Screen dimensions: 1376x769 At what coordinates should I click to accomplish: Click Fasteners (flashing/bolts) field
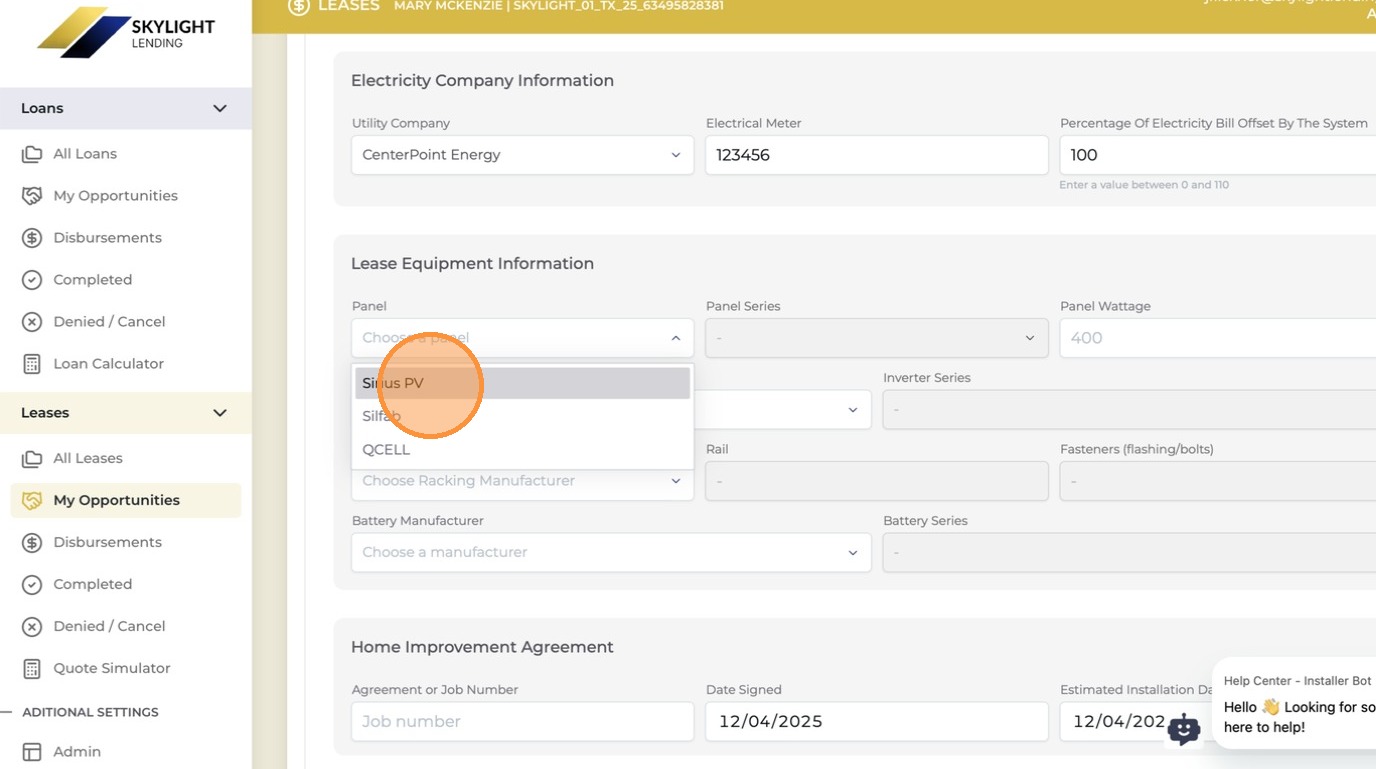point(1218,481)
